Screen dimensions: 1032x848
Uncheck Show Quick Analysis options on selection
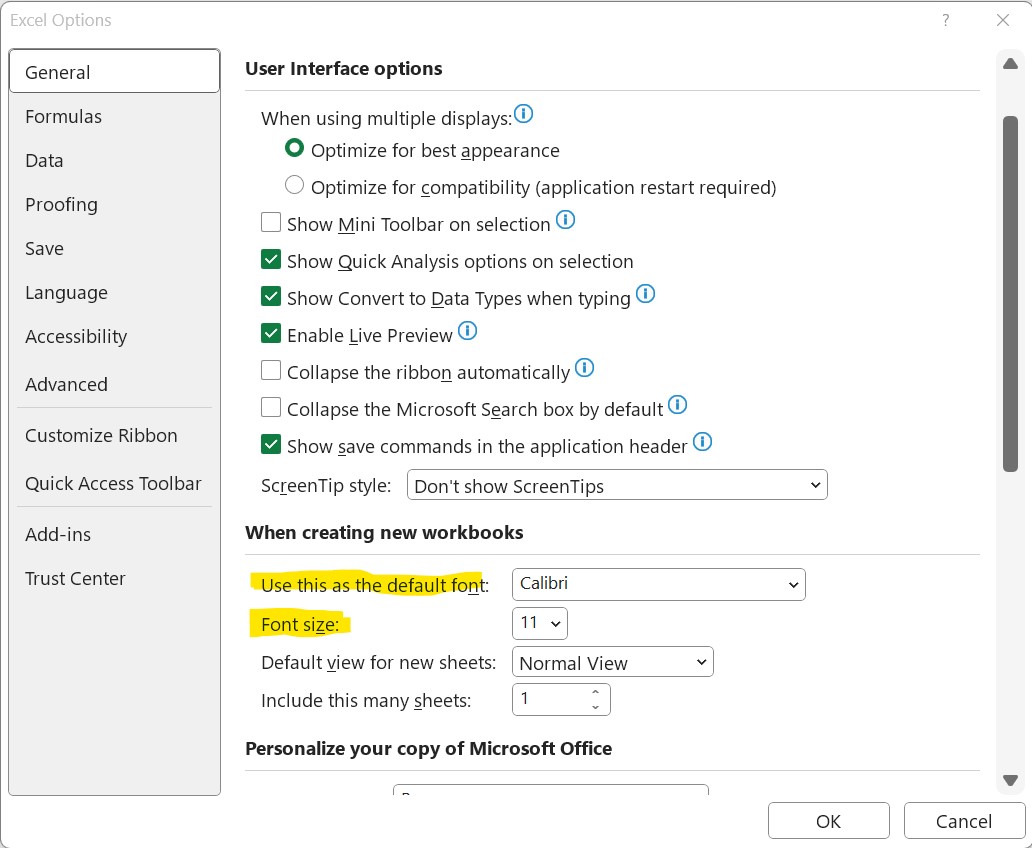[x=271, y=260]
